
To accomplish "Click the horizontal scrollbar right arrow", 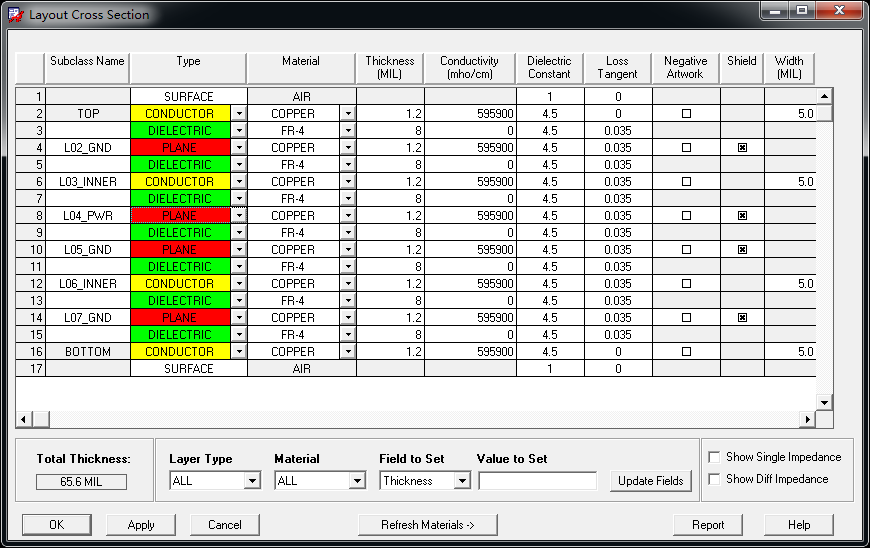I will (807, 419).
